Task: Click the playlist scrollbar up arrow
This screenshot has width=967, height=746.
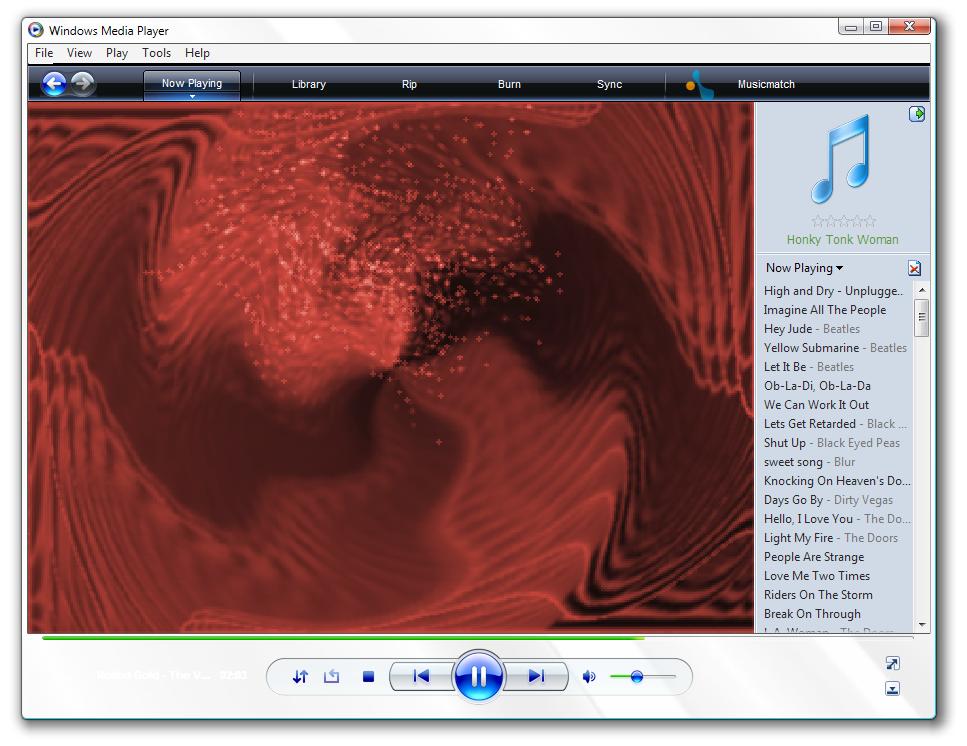Action: [922, 290]
